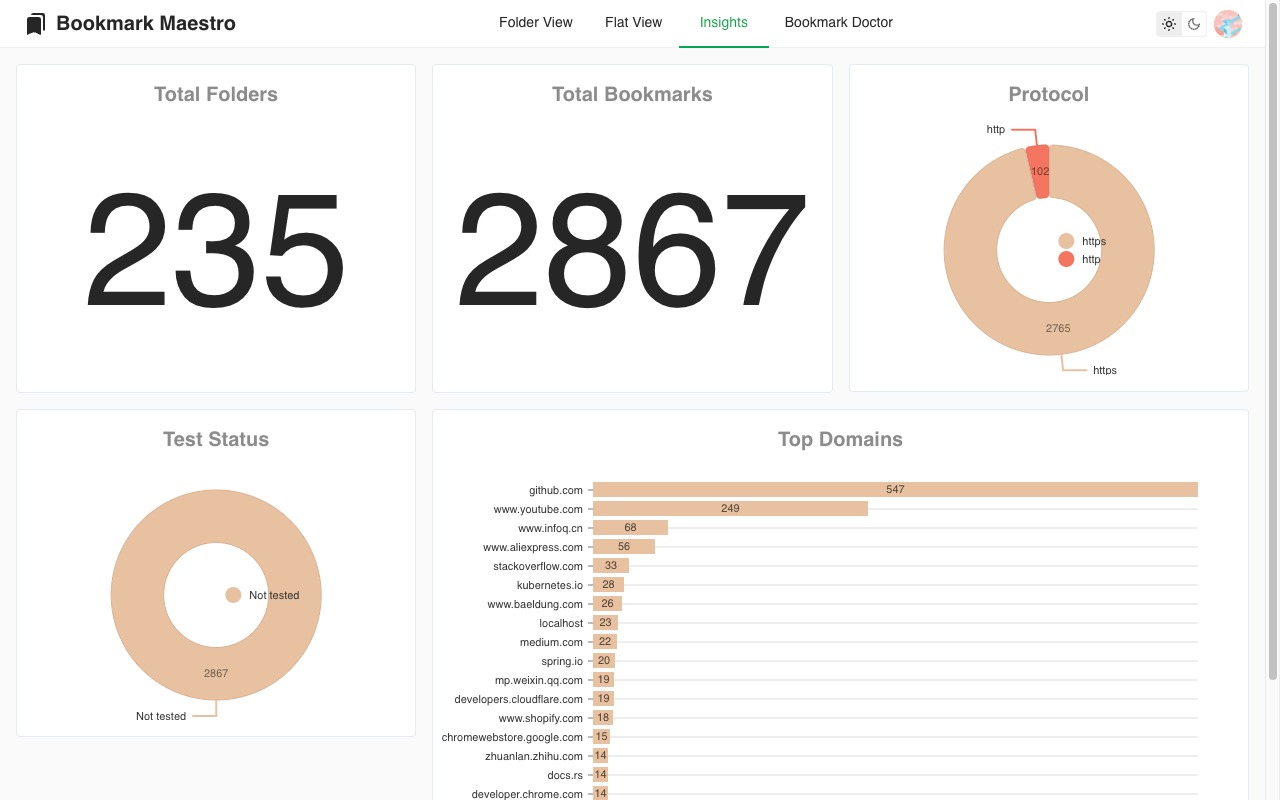Viewport: 1280px width, 800px height.
Task: Click the www.baeldung.com axis label
Action: click(535, 604)
